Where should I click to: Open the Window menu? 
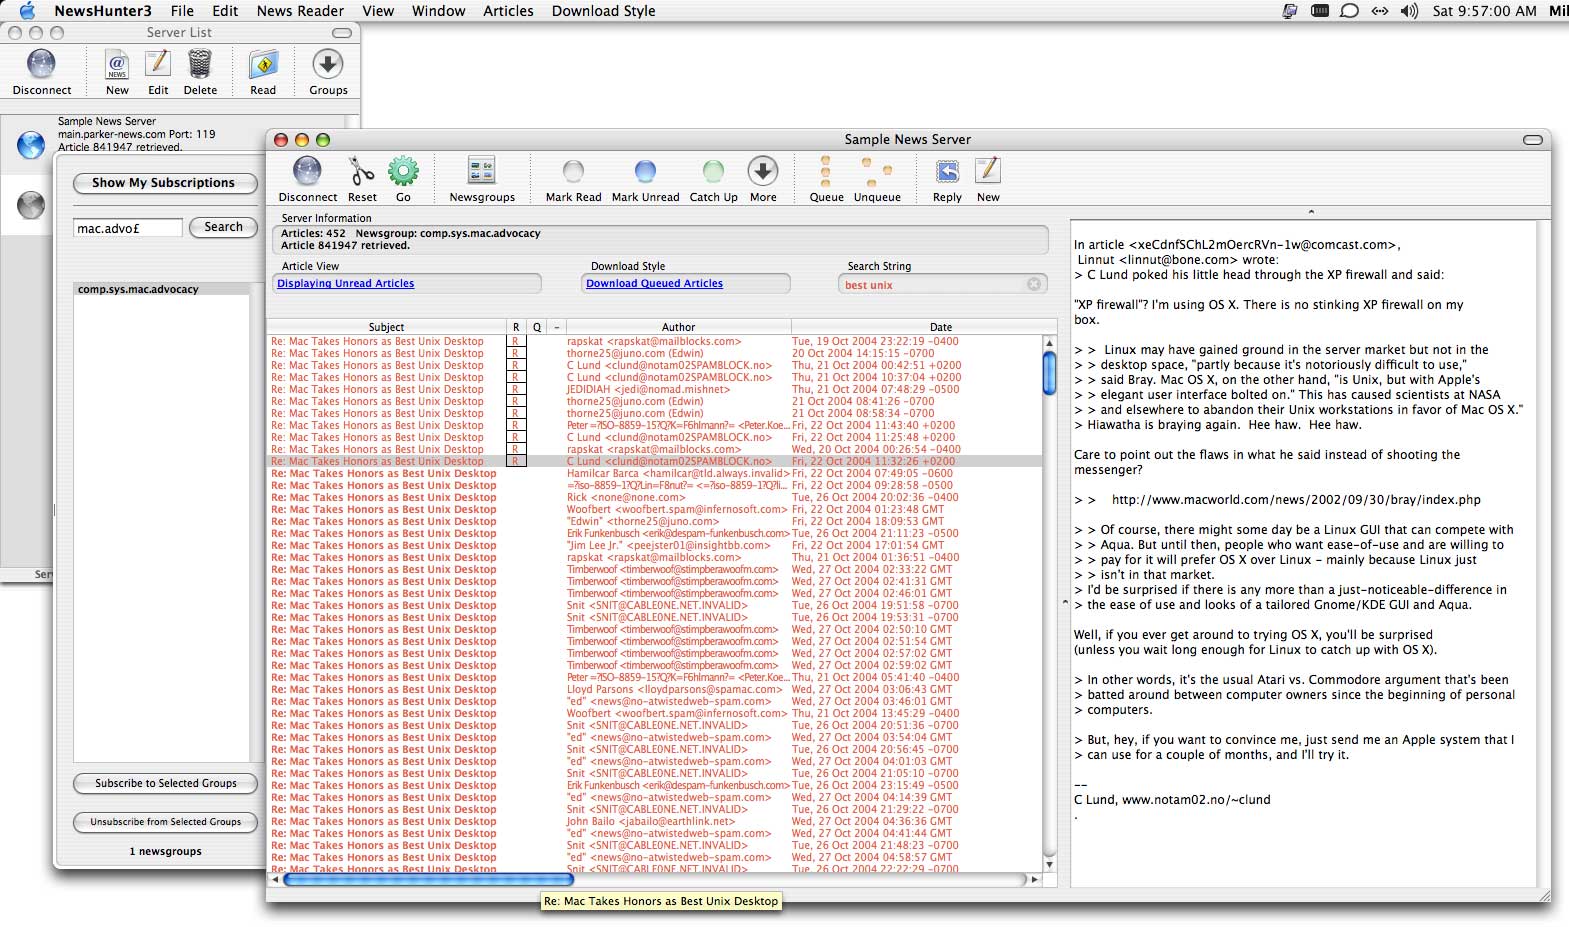438,11
